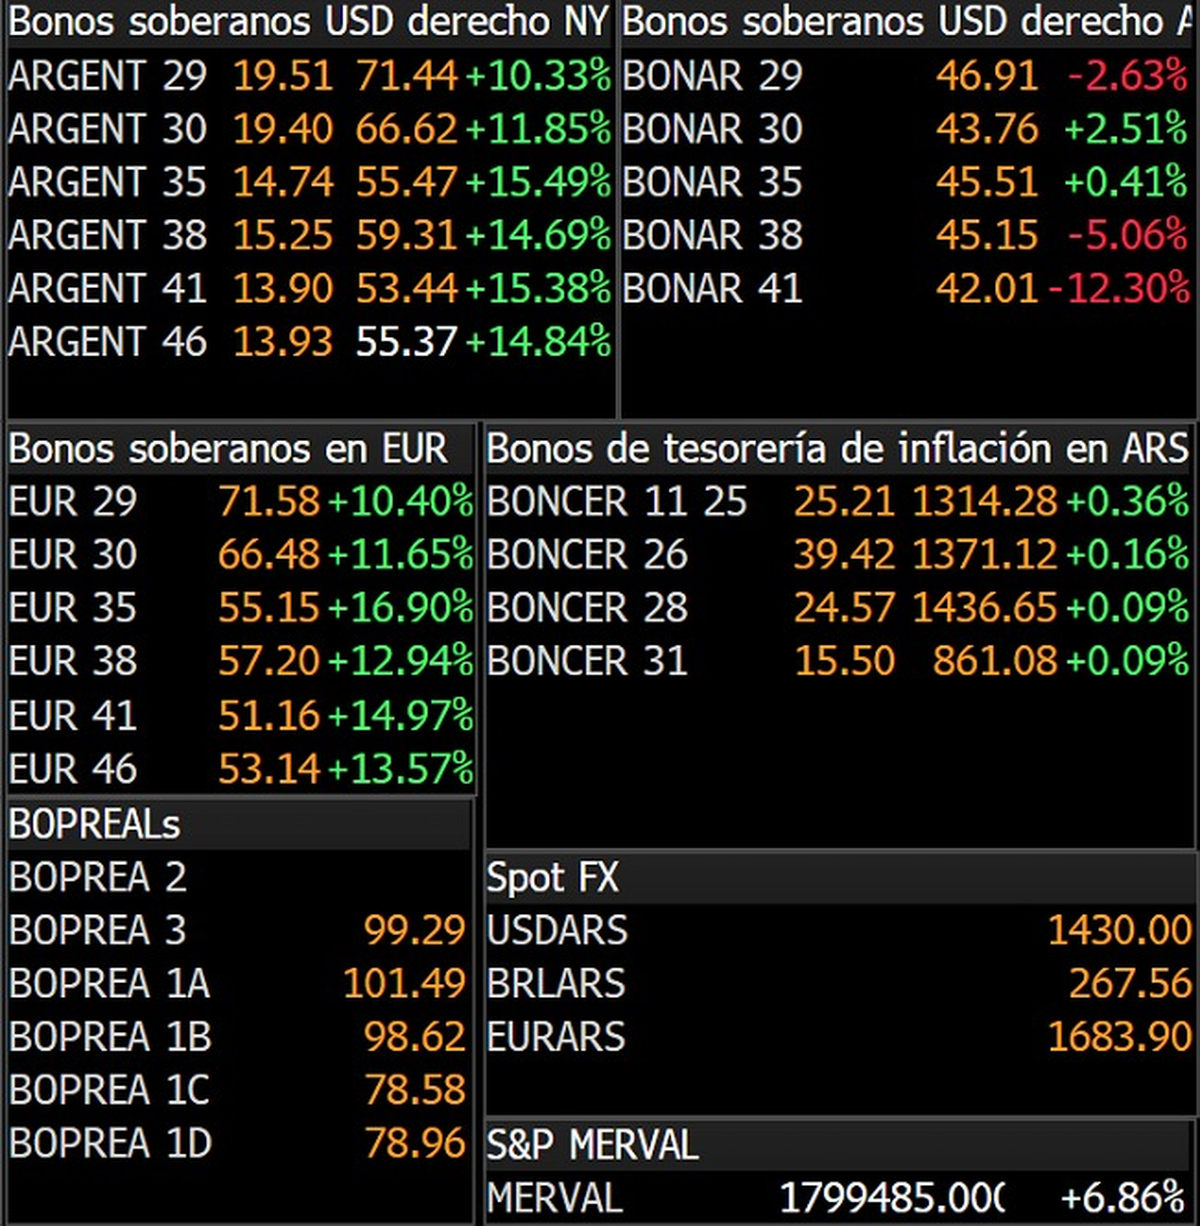Click the BOPREA 1A ticker
The height and width of the screenshot is (1226, 1200).
(x=109, y=984)
